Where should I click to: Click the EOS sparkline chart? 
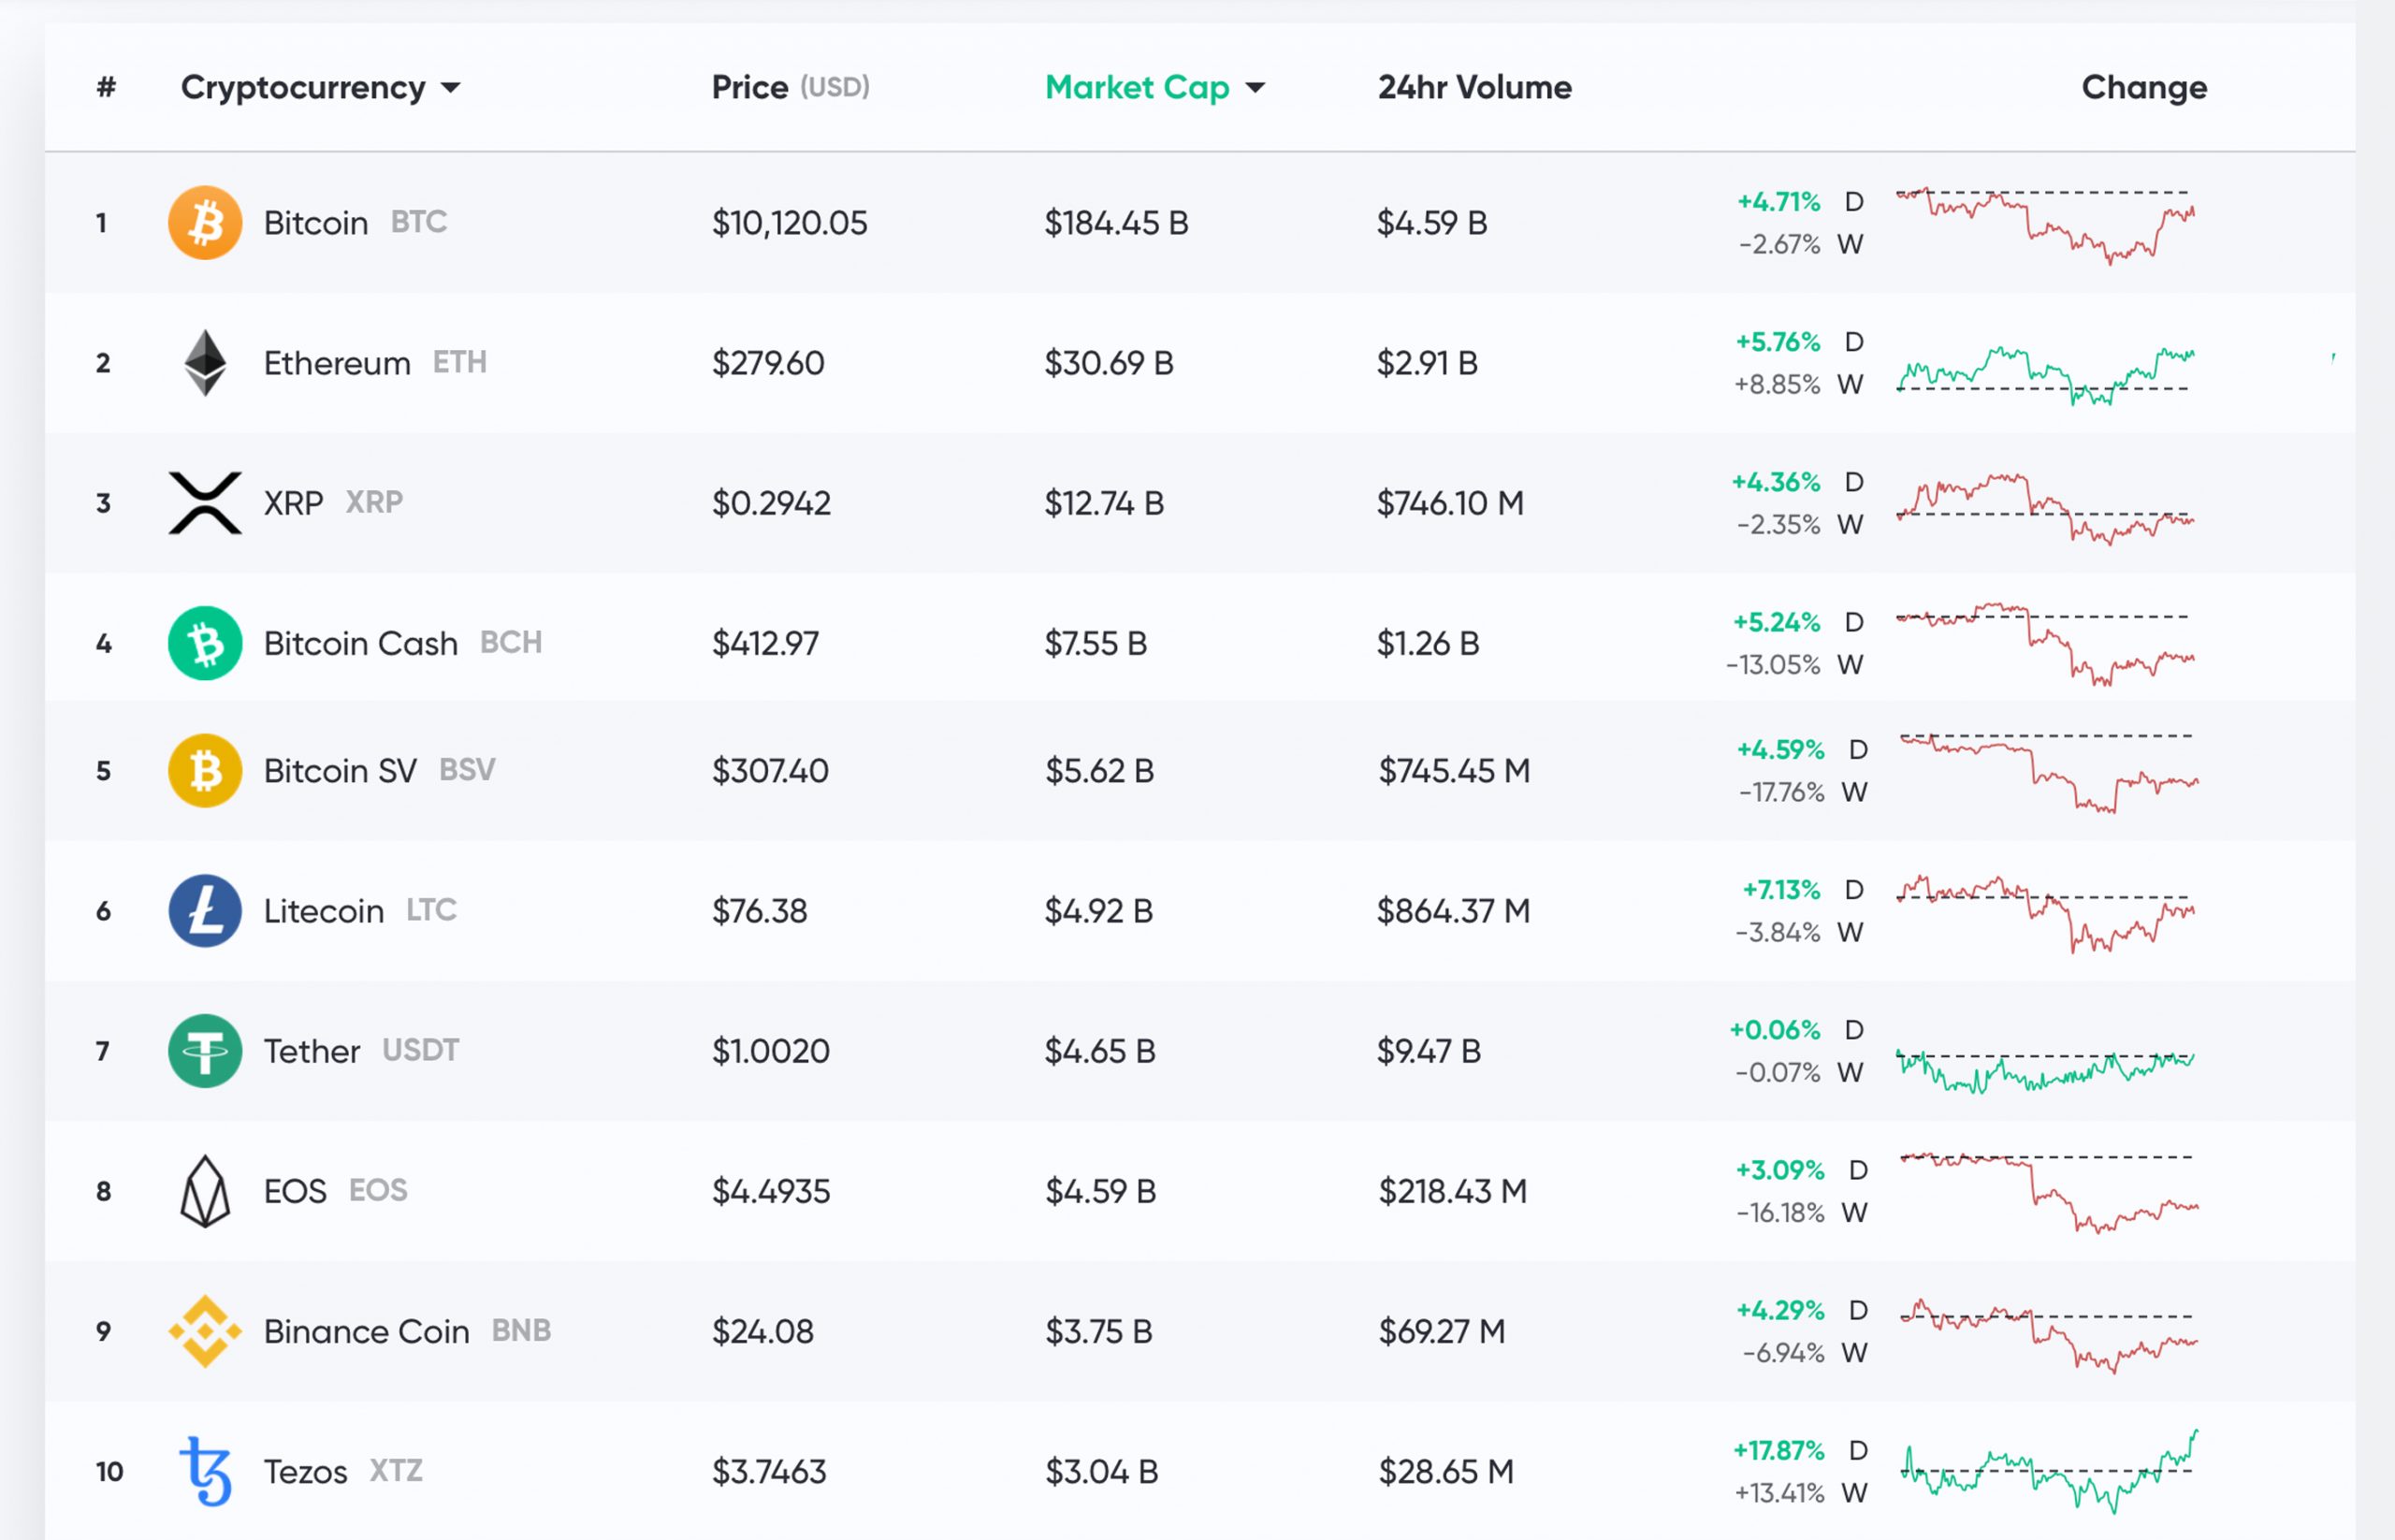click(x=2048, y=1193)
